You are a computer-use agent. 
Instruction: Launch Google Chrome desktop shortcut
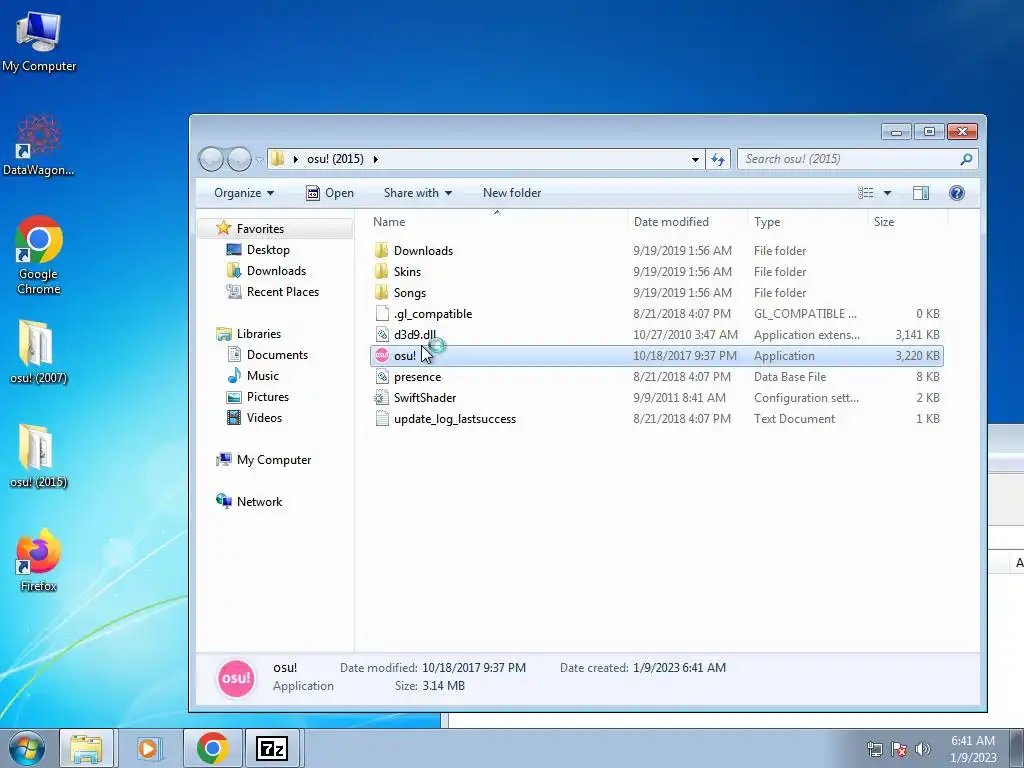[39, 255]
